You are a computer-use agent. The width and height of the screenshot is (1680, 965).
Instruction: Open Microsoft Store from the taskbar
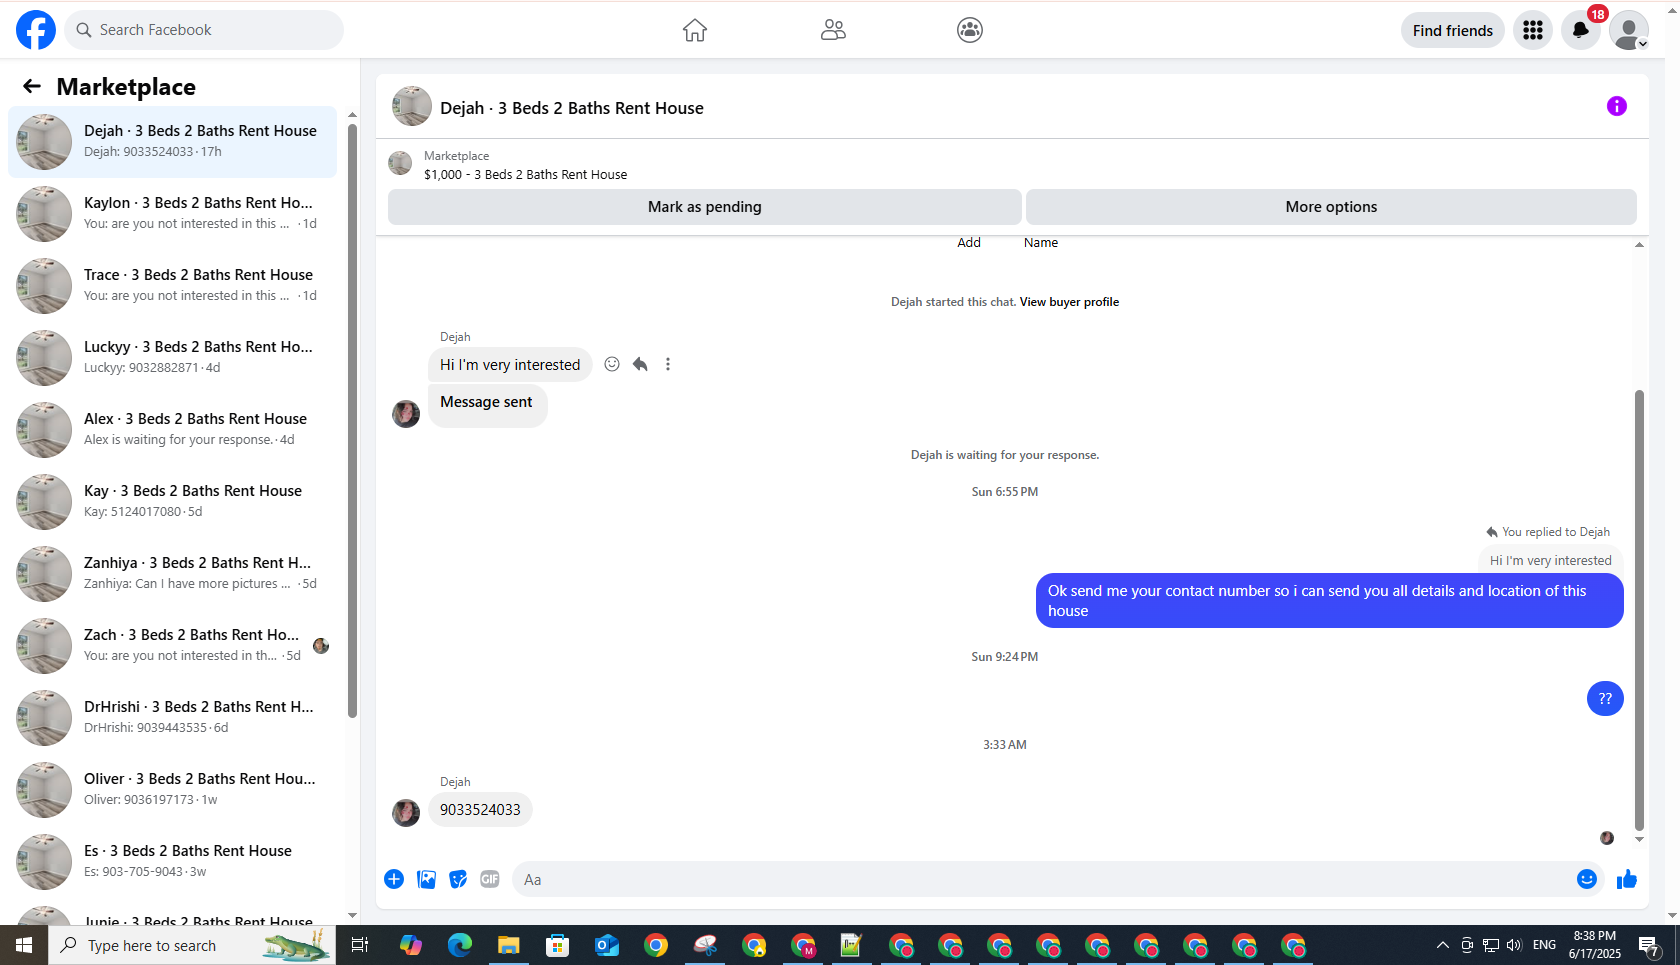[x=558, y=945]
